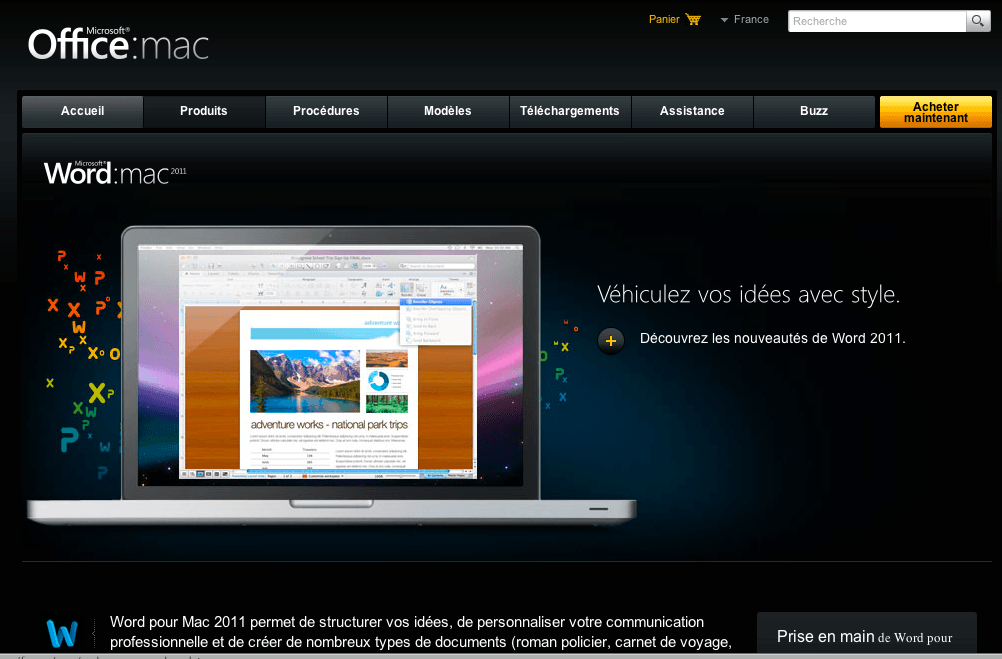Click the search magnifier button
1002x659 pixels.
pyautogui.click(x=978, y=21)
